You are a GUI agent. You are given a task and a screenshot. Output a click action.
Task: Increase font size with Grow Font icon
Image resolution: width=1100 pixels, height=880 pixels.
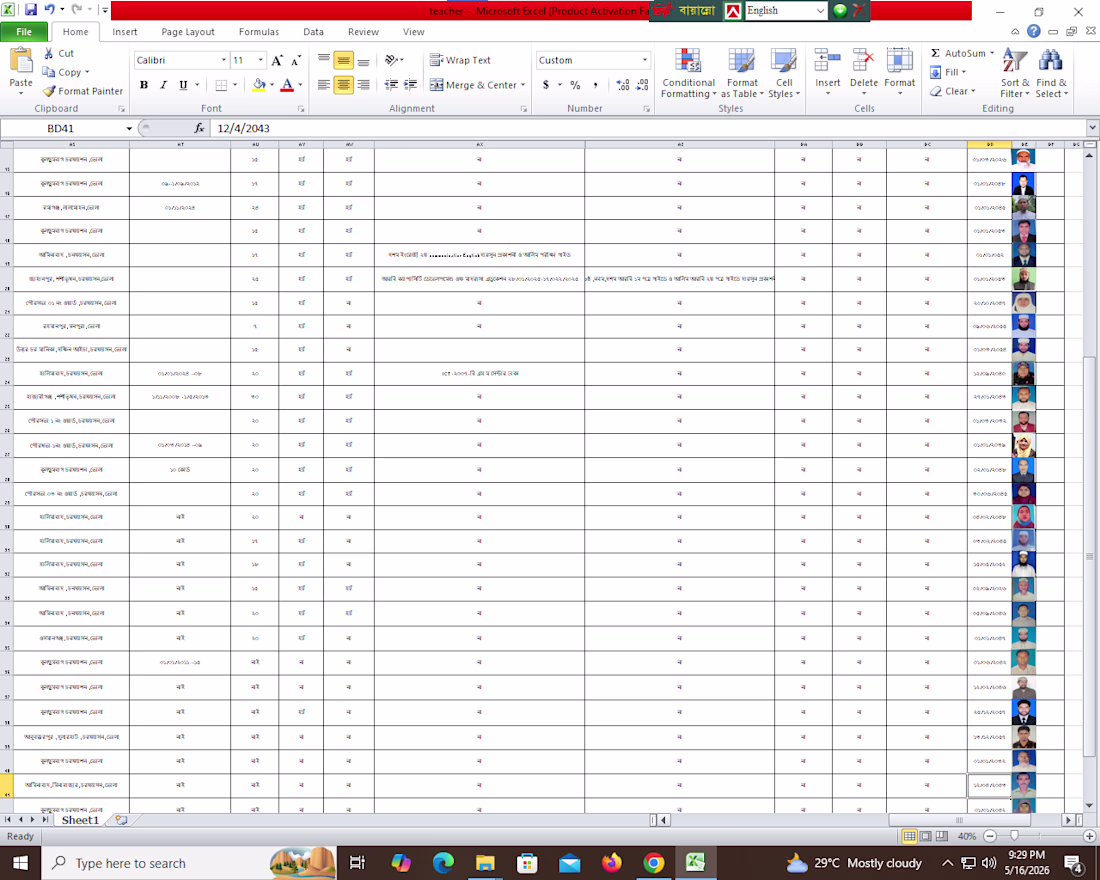tap(277, 60)
